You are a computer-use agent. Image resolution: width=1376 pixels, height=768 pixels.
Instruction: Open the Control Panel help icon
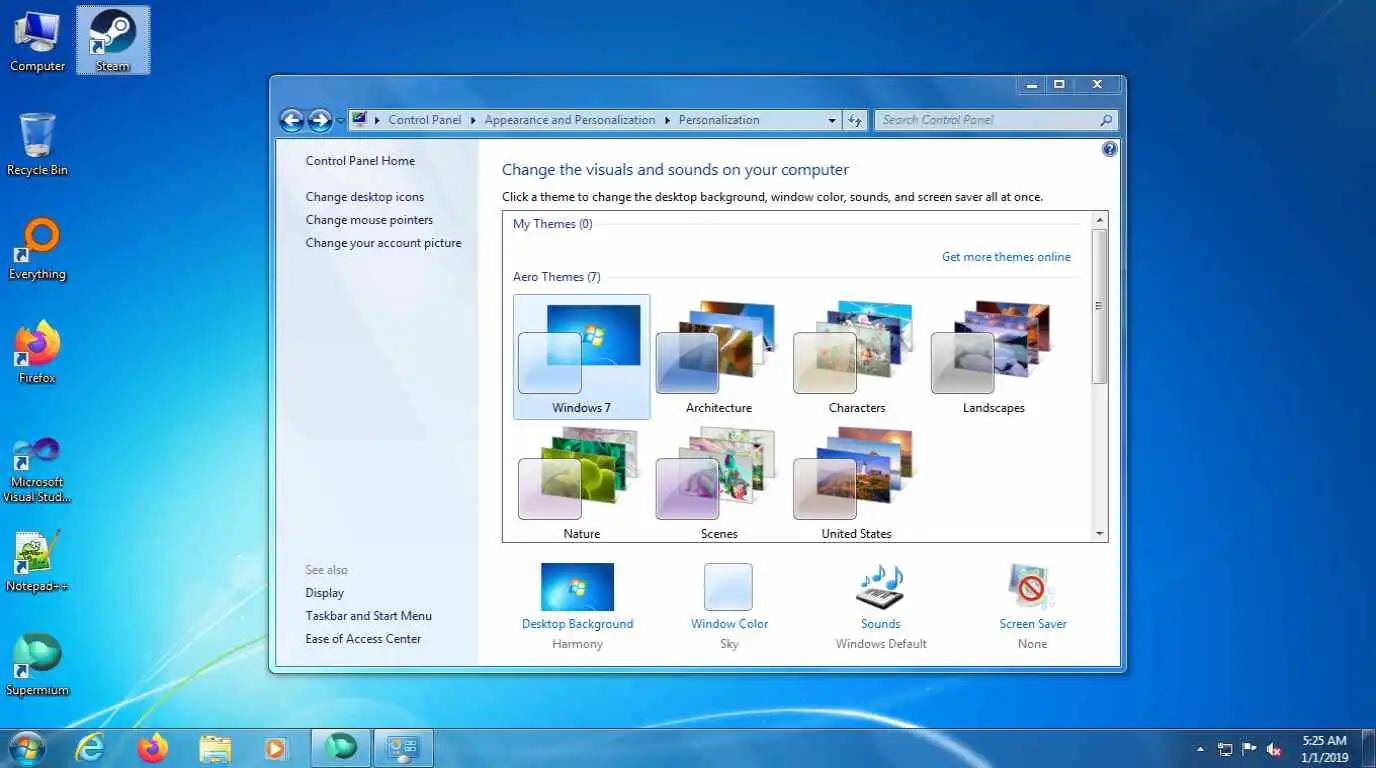(1109, 149)
